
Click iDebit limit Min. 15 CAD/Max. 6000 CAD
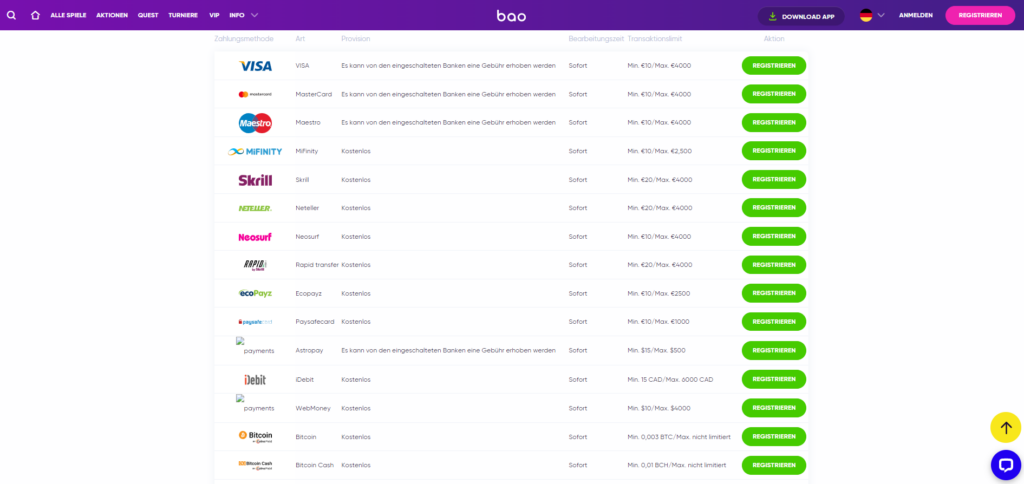coord(670,379)
